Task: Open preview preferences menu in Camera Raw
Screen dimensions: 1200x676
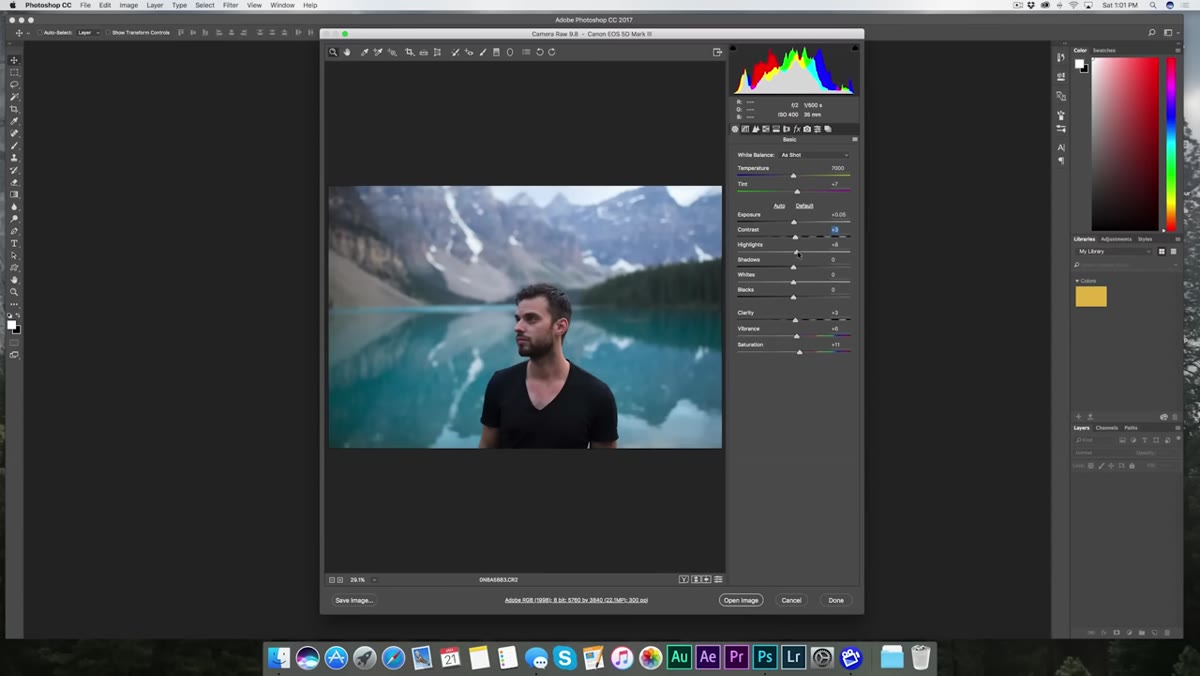Action: point(718,579)
